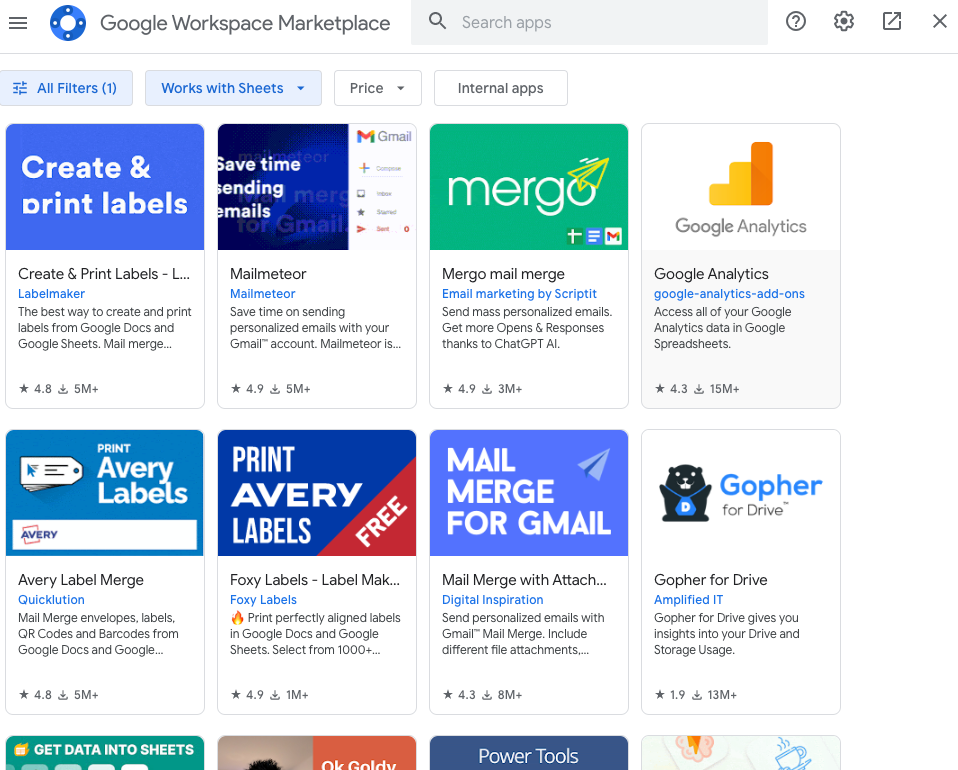The image size is (958, 770).
Task: Open Marketplace in new window icon
Action: pos(892,21)
